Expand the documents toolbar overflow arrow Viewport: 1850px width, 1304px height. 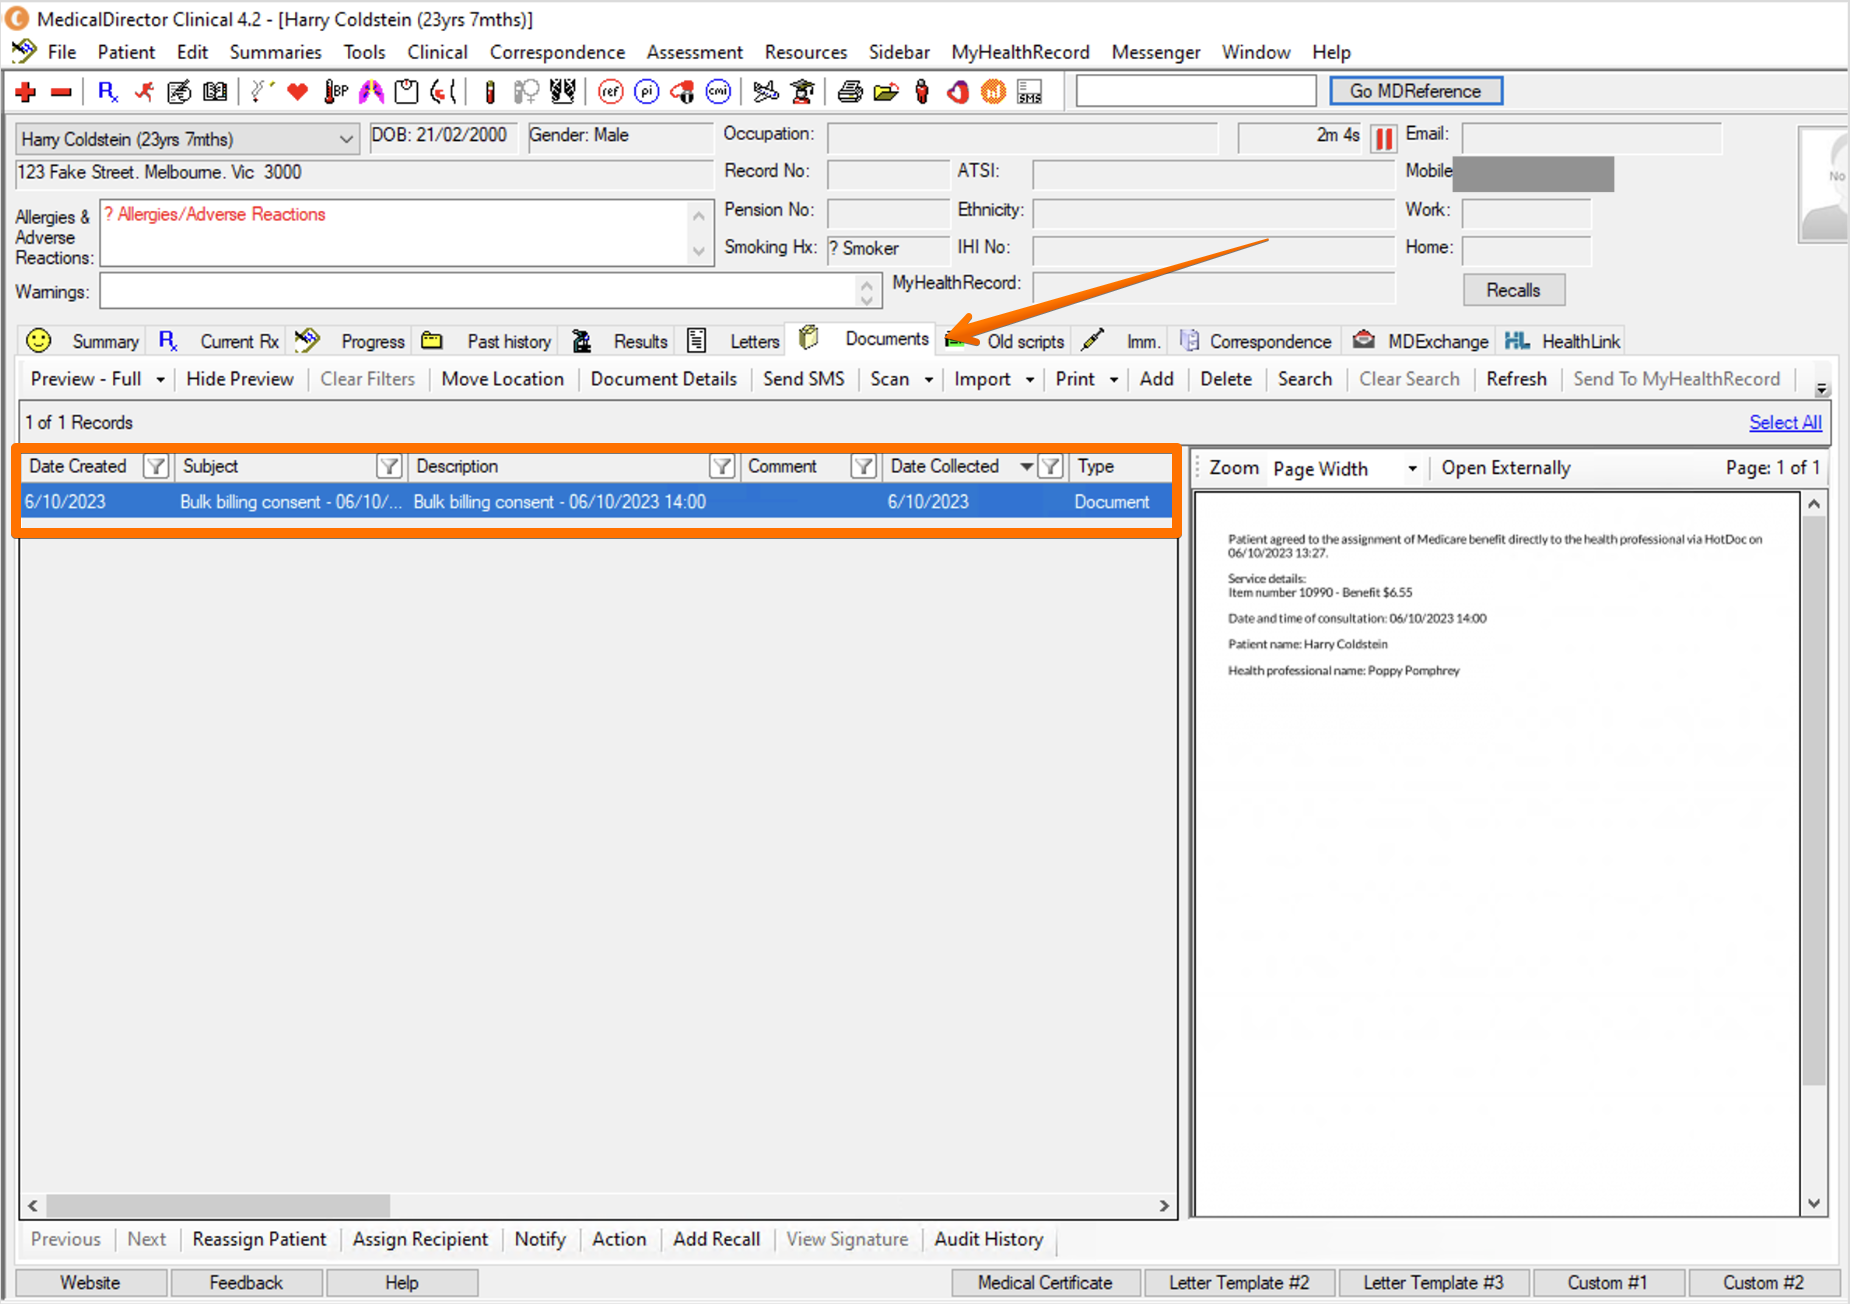click(1822, 389)
